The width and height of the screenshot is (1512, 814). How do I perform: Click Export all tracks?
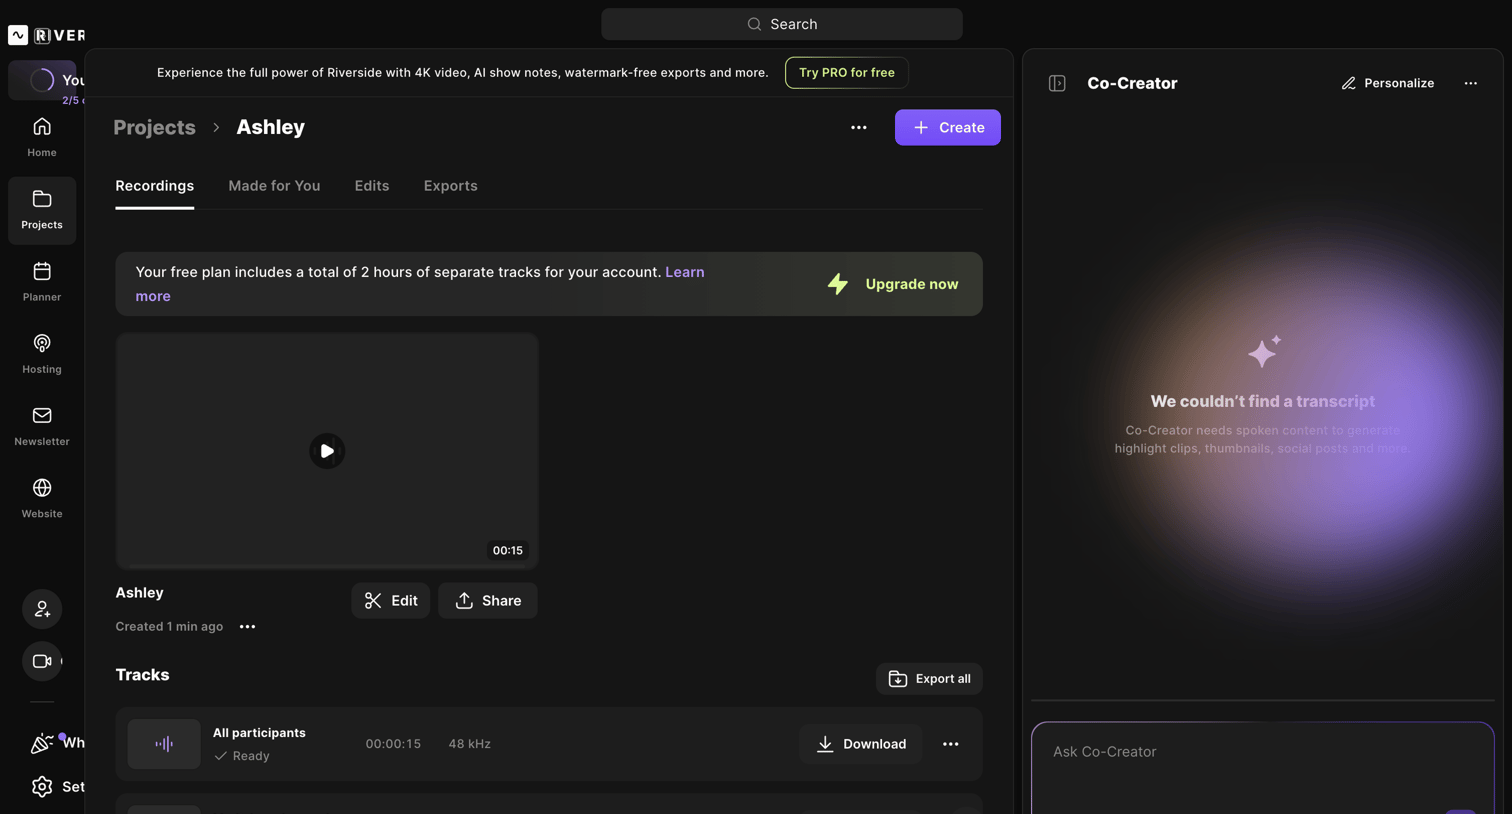[x=929, y=679]
